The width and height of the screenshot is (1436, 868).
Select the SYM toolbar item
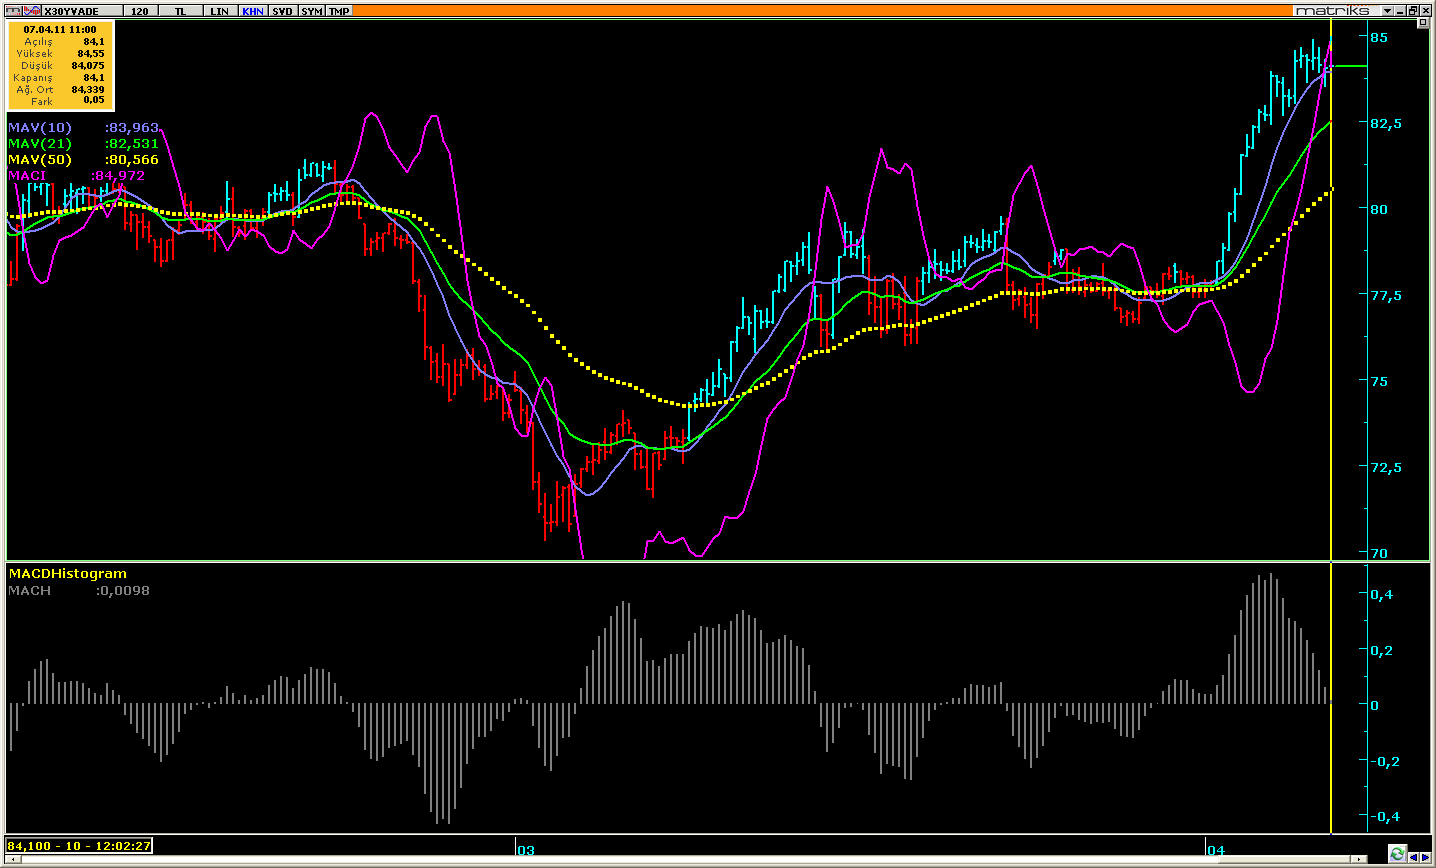[x=312, y=11]
